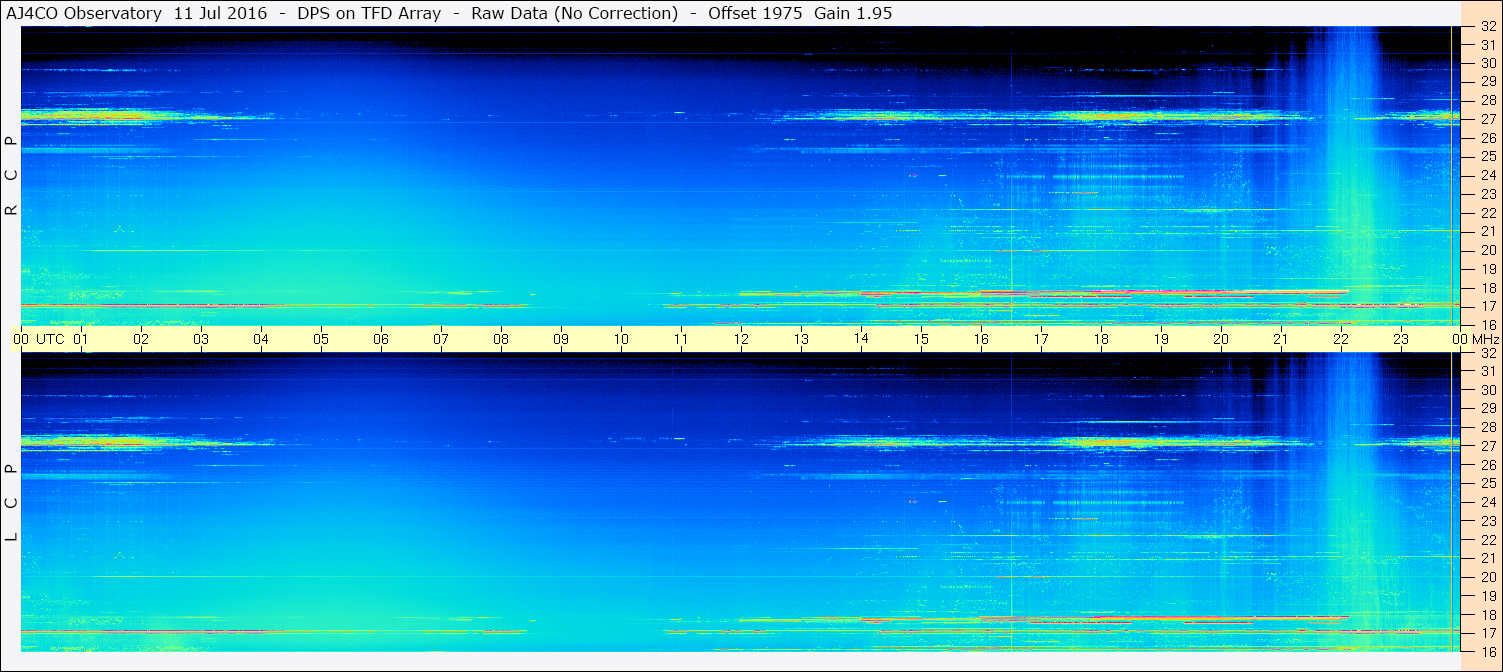Click the 09 hour label on UTC axis
1503x672 pixels.
[x=561, y=339]
